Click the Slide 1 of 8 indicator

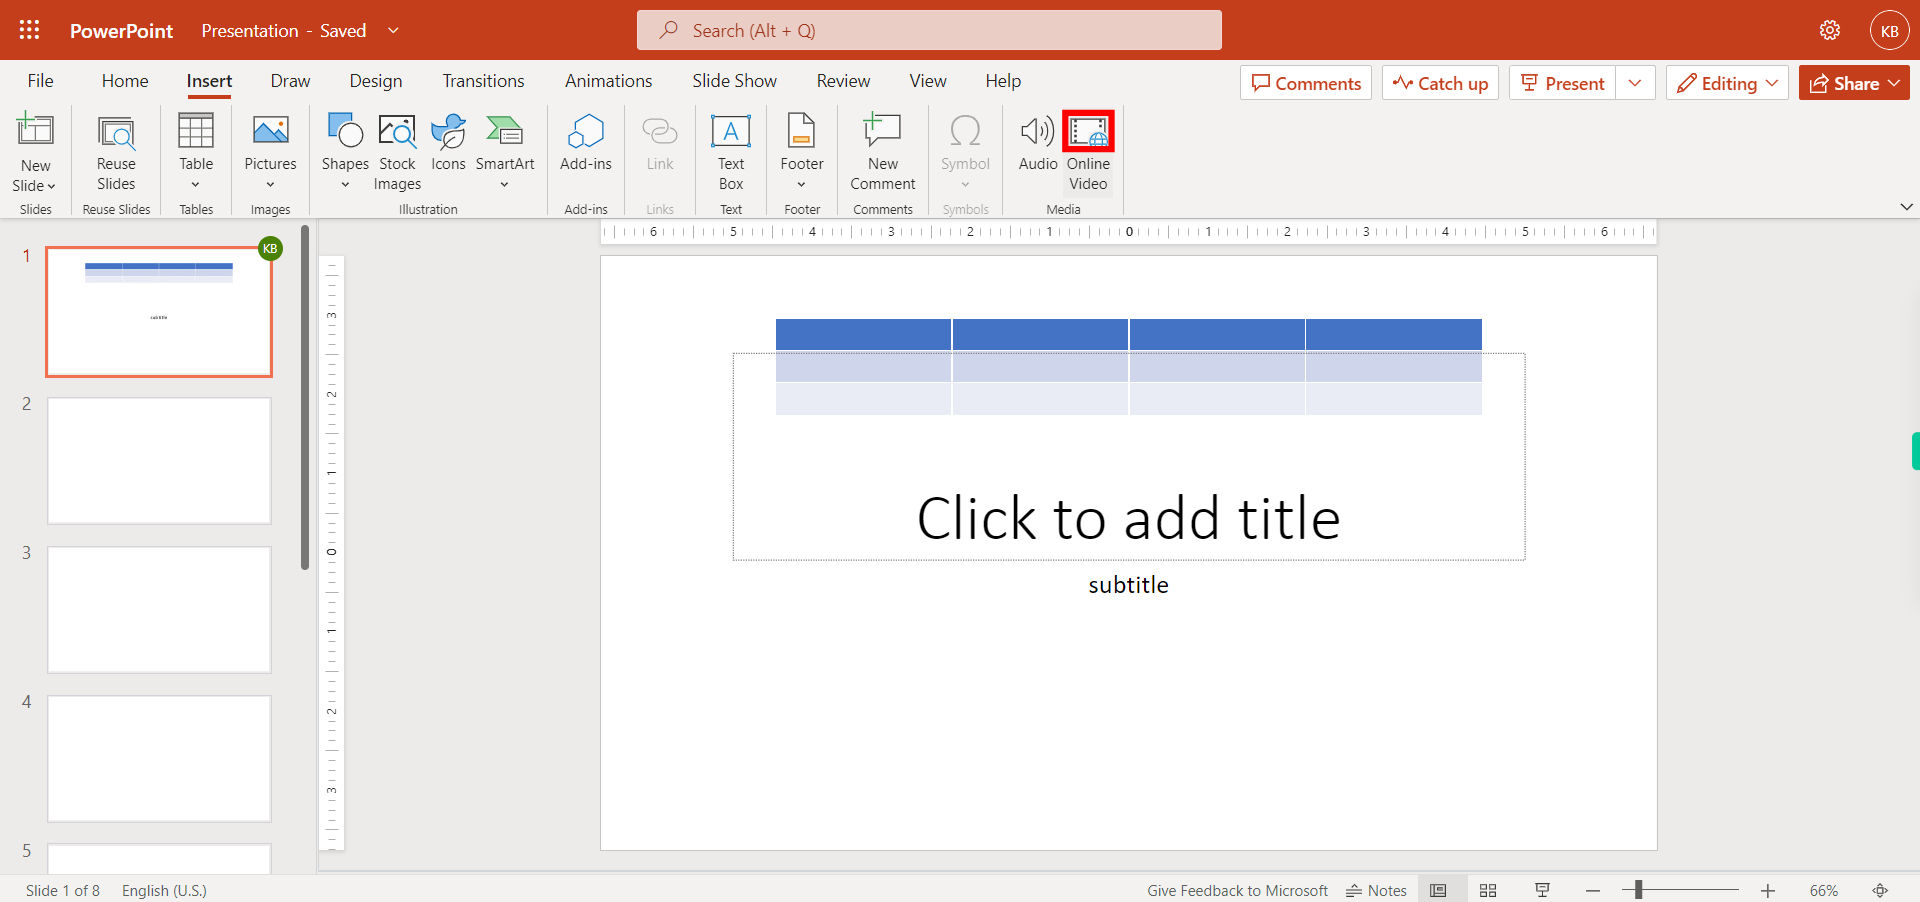(62, 890)
